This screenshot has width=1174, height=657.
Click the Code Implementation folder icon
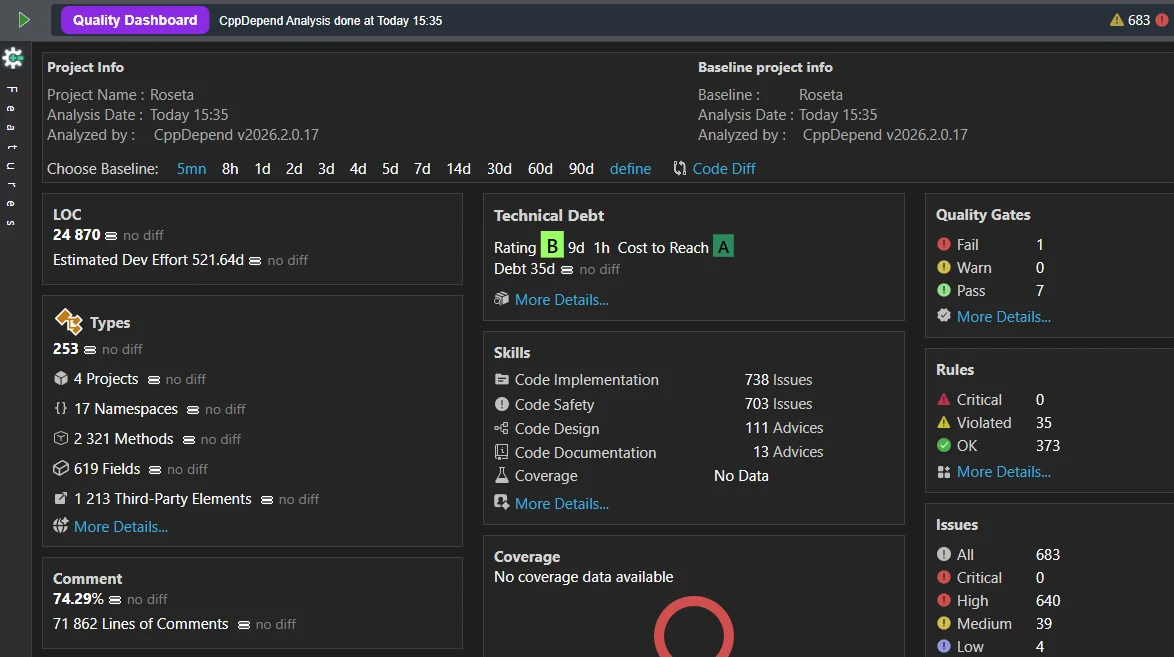coord(502,380)
